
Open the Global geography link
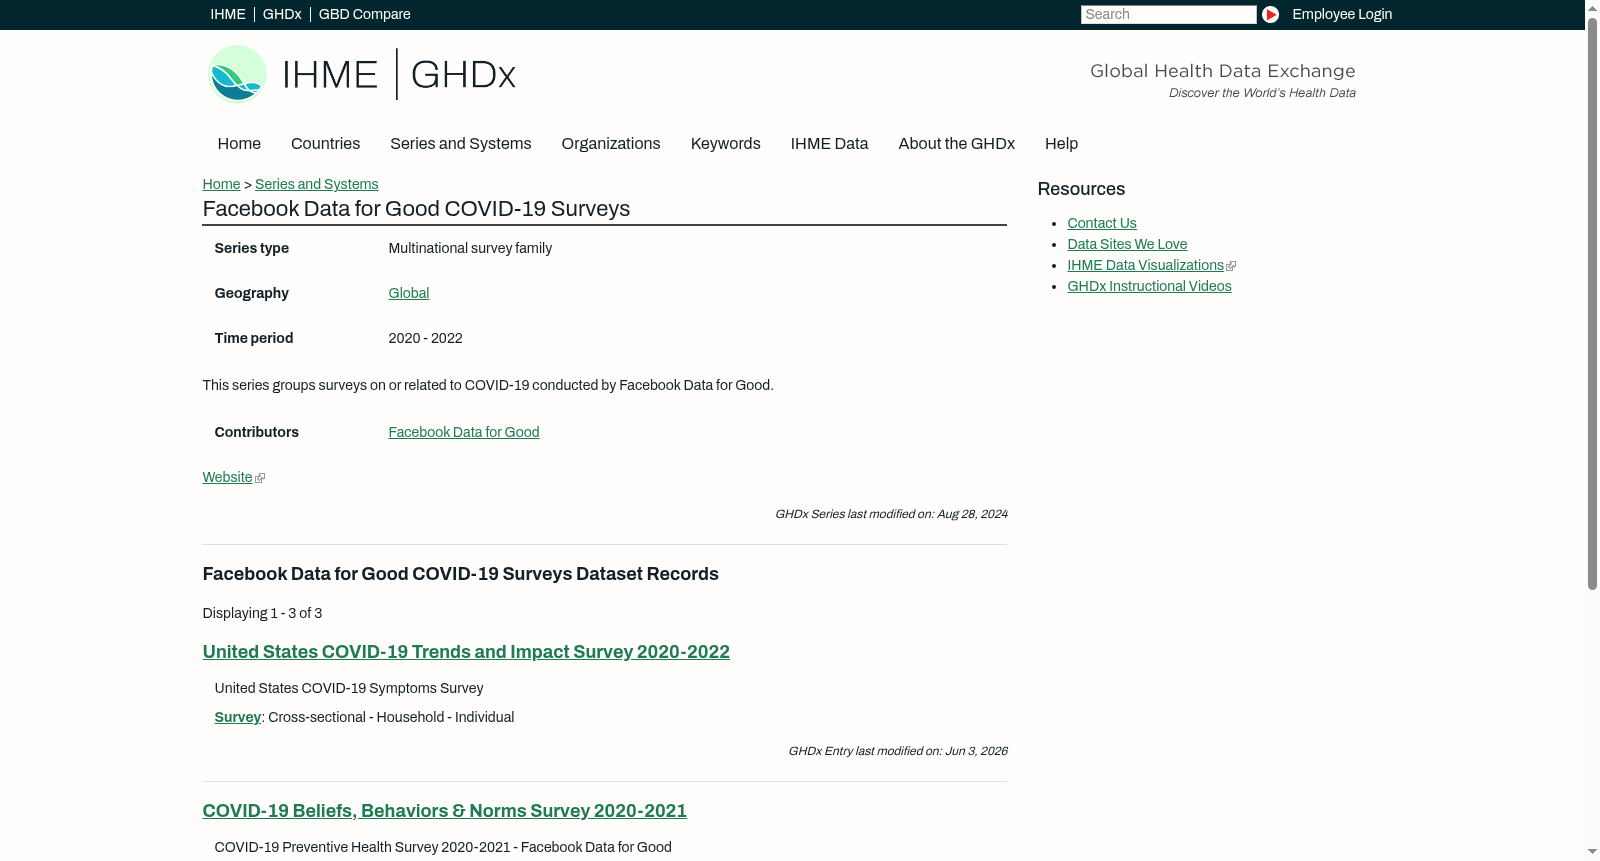408,293
